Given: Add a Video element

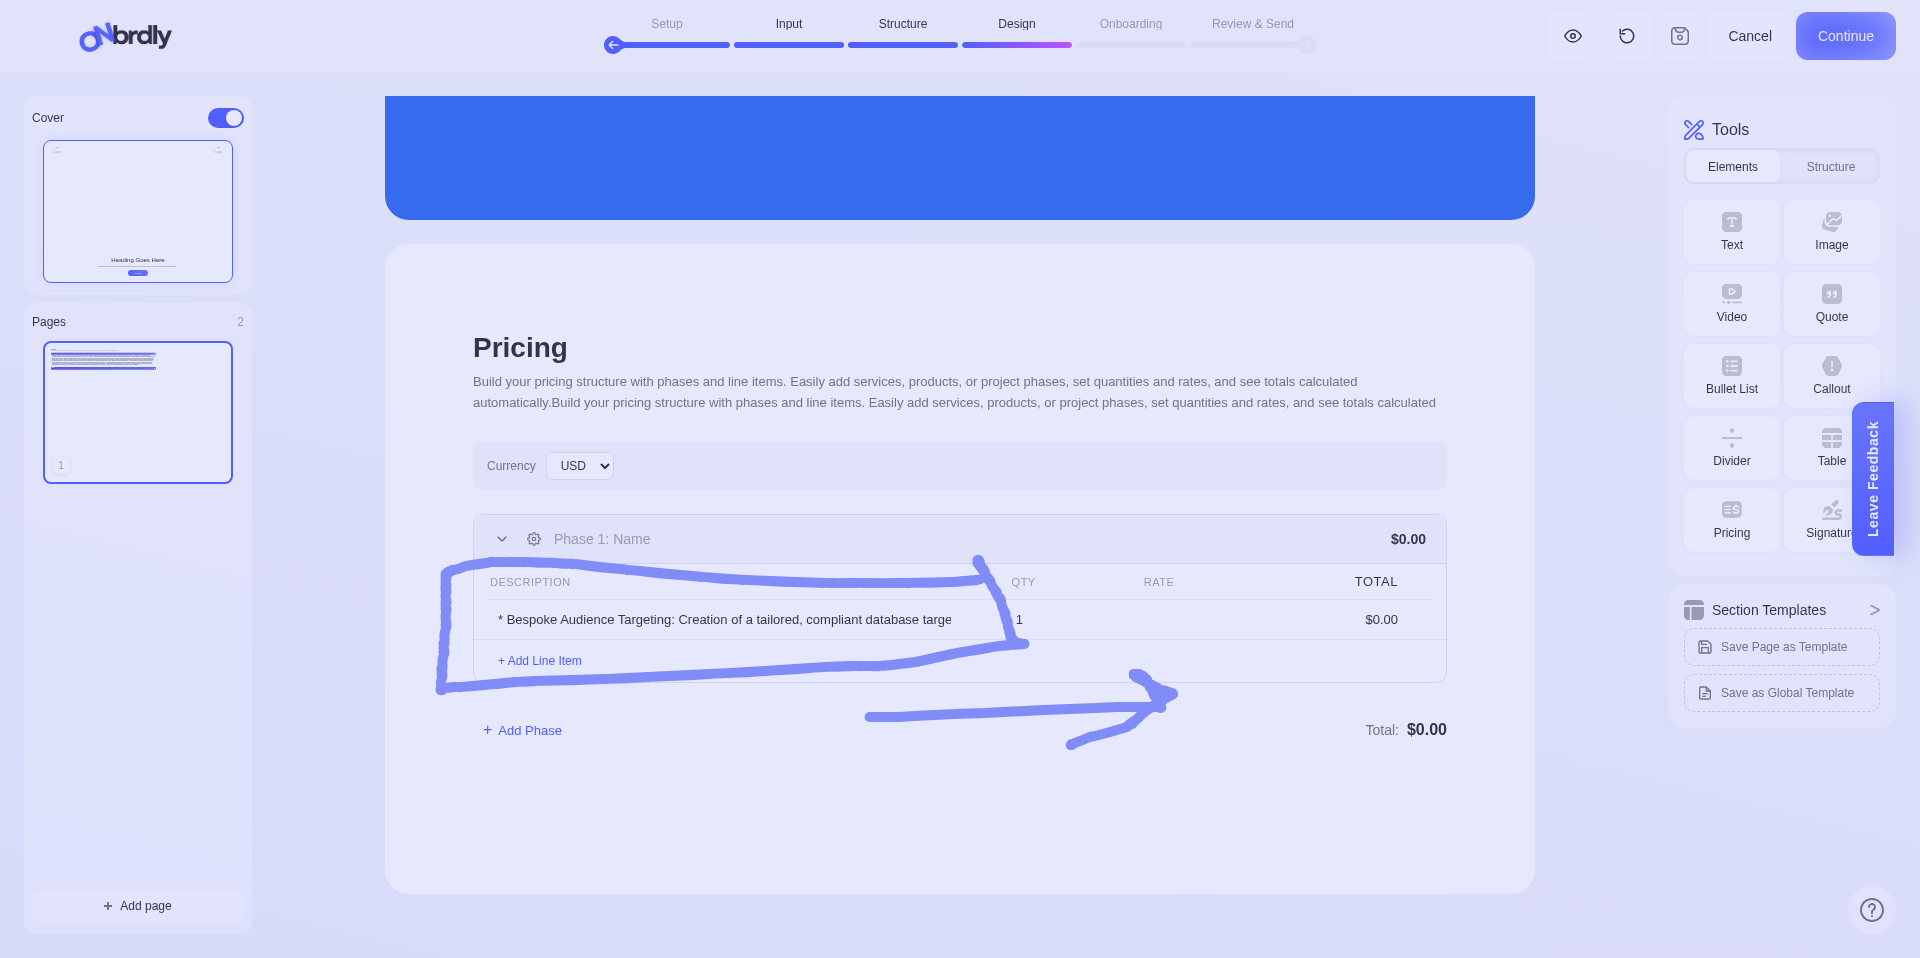Looking at the screenshot, I should [1731, 304].
